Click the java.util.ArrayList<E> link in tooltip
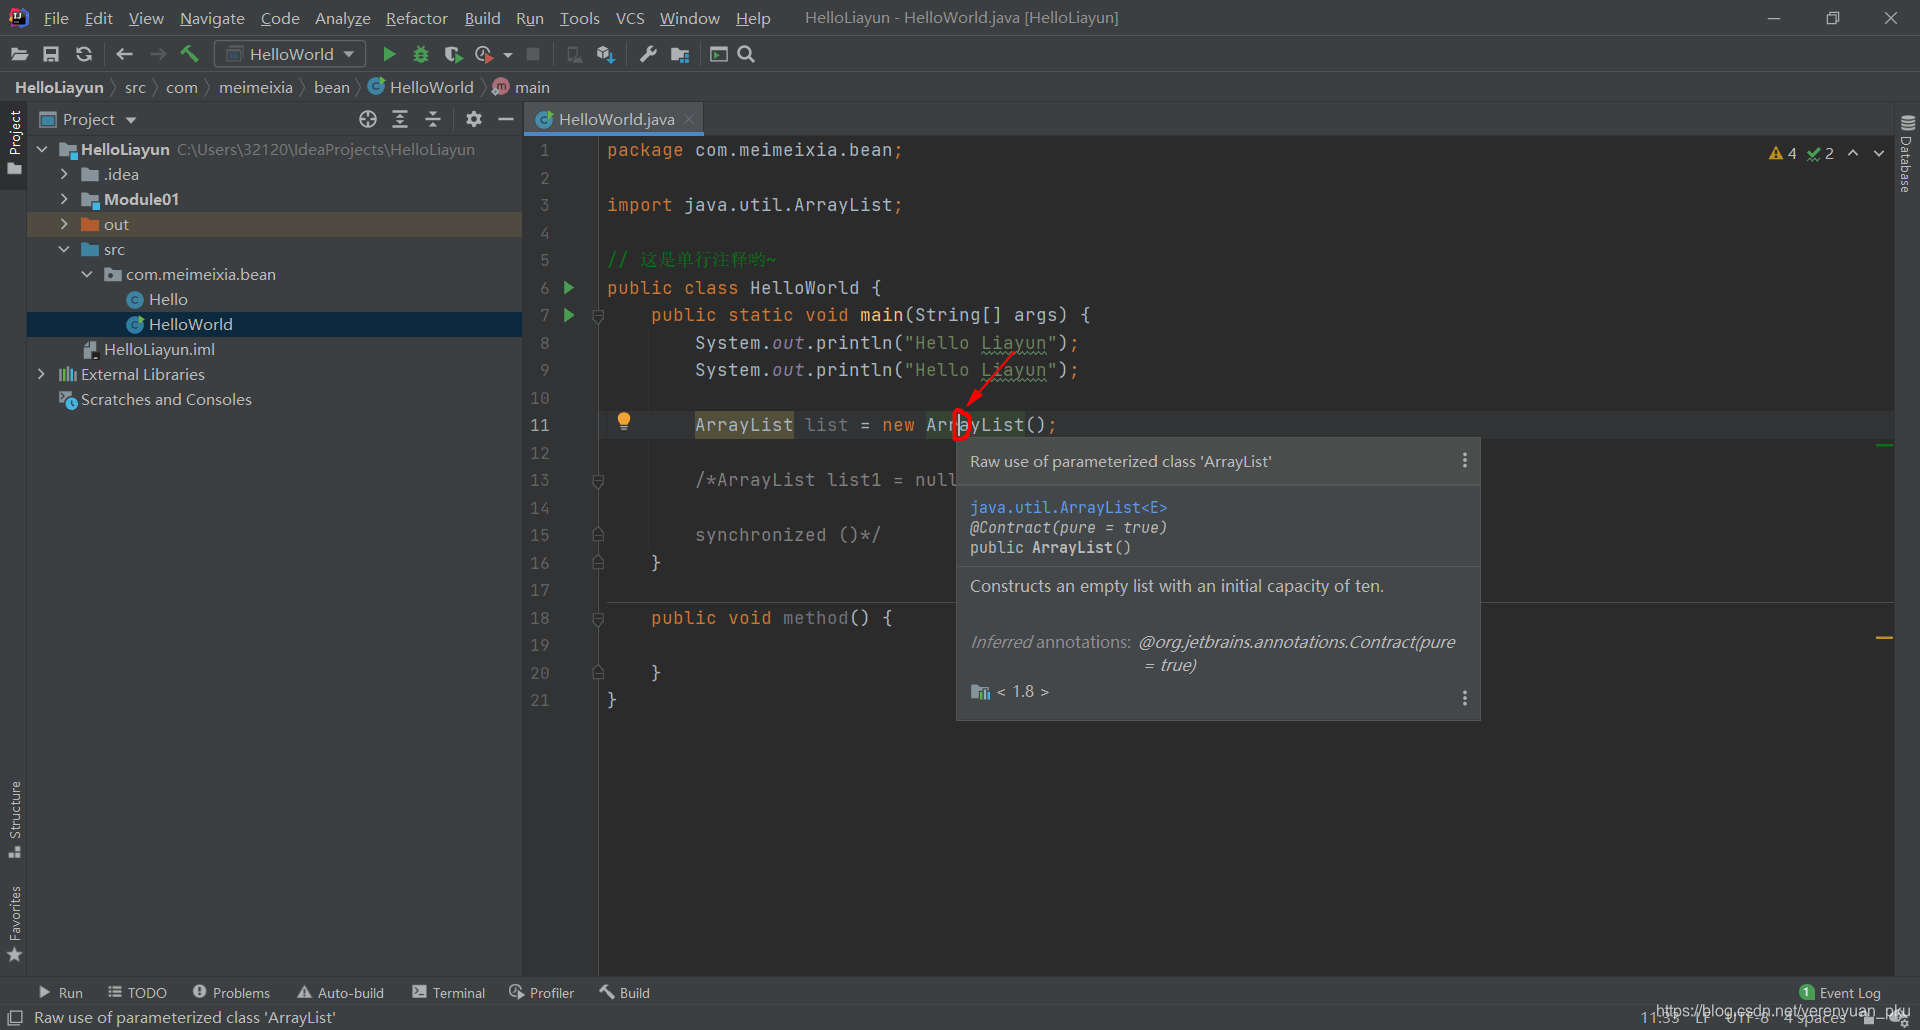 [1068, 508]
